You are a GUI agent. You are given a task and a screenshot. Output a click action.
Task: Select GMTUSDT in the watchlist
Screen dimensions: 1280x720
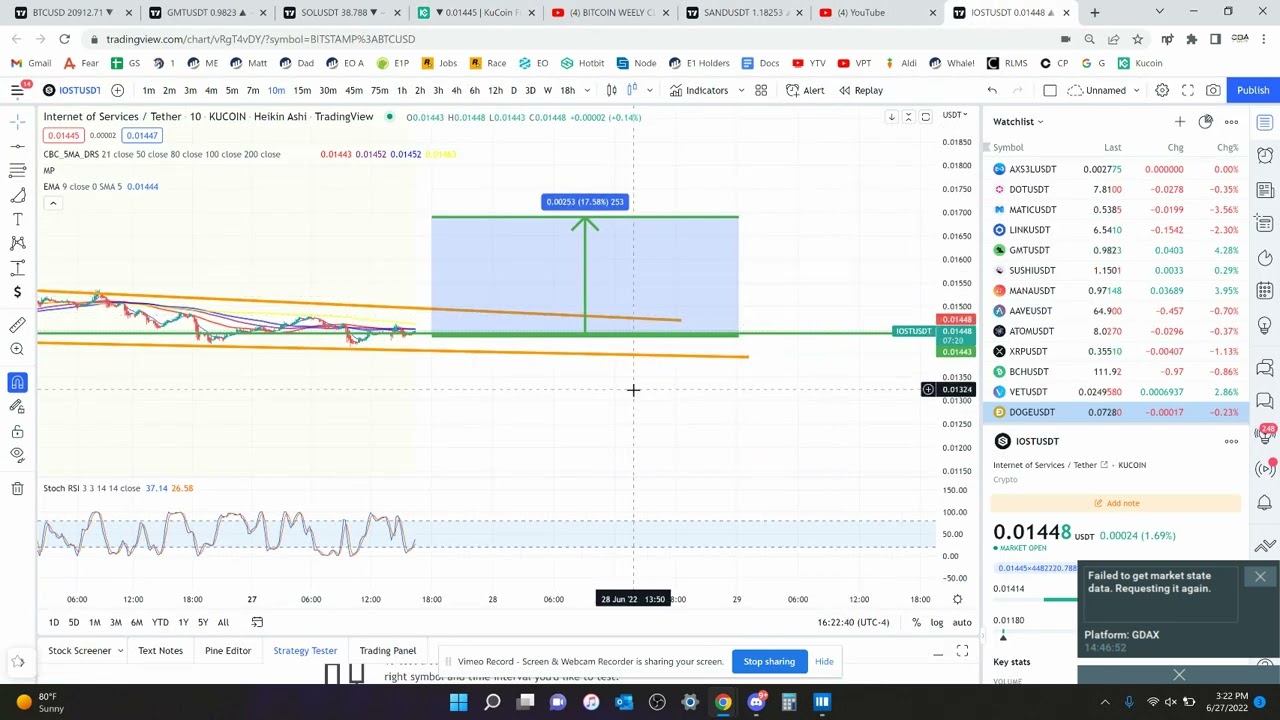[1116, 250]
